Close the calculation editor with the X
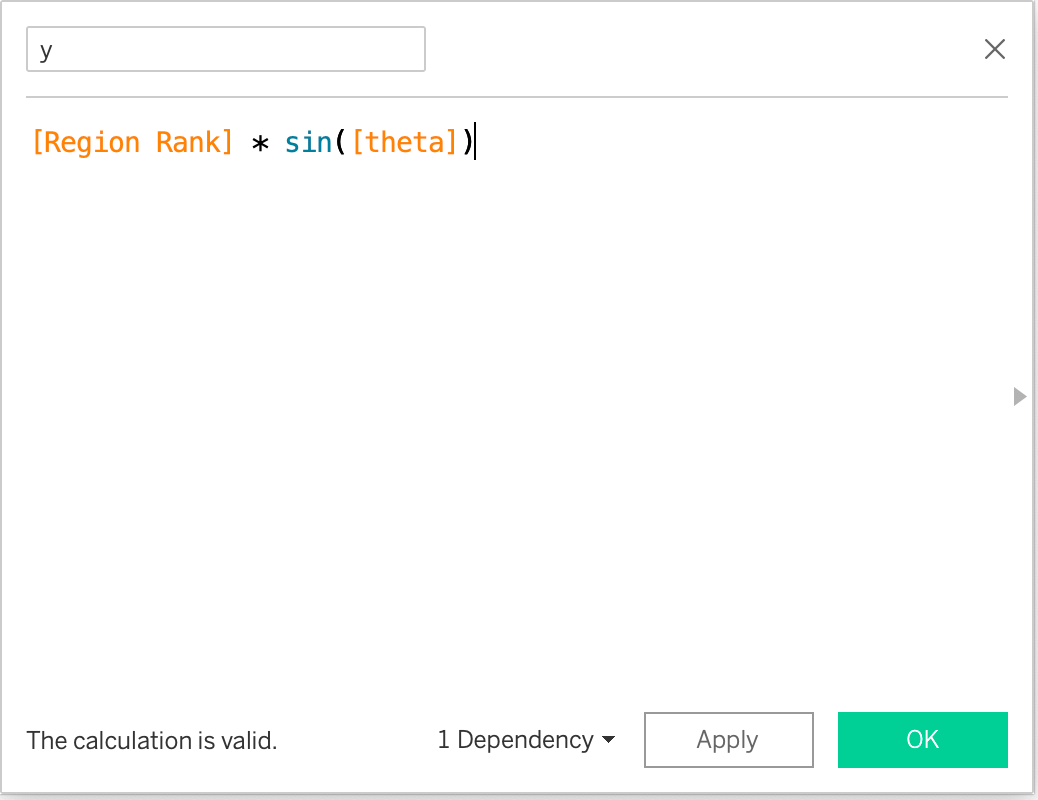The width and height of the screenshot is (1038, 800). pyautogui.click(x=994, y=49)
